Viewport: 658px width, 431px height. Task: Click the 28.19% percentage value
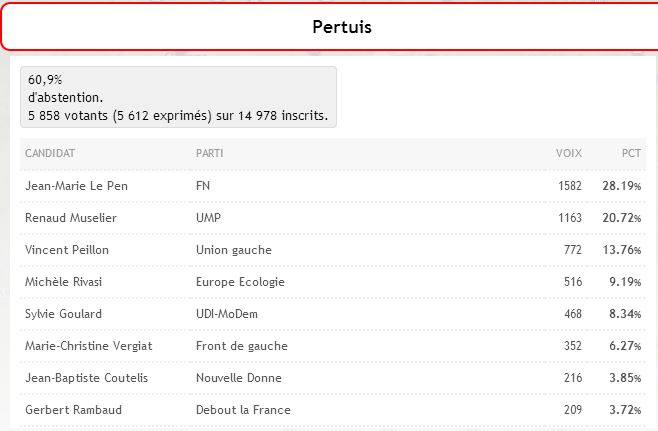[x=621, y=186]
